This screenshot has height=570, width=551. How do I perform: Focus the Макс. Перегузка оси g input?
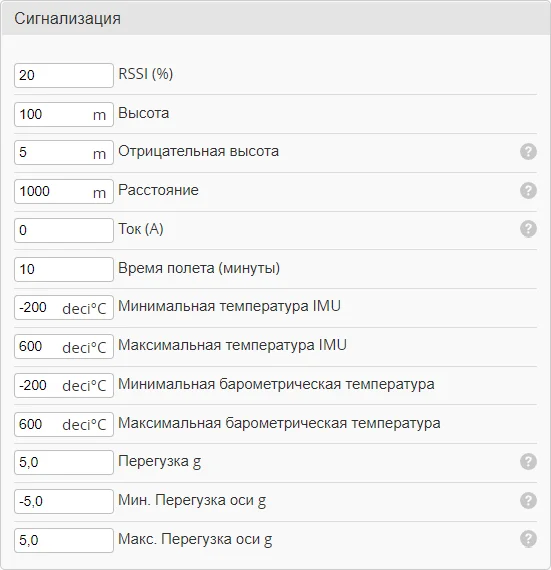coord(64,540)
